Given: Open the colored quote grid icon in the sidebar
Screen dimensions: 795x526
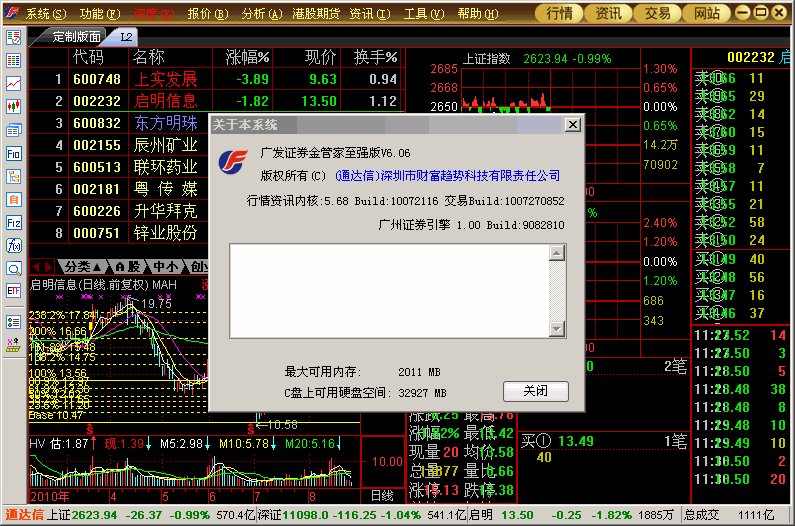Looking at the screenshot, I should tap(14, 60).
